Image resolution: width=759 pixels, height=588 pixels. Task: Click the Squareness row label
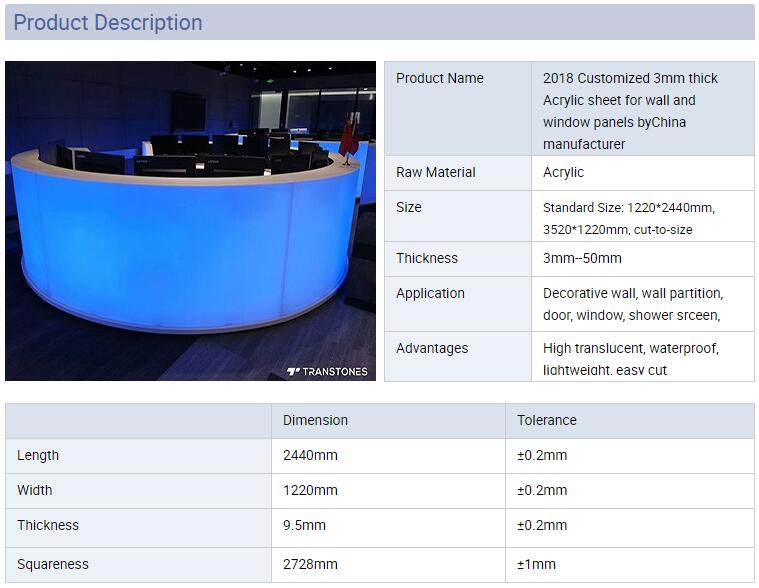point(53,564)
